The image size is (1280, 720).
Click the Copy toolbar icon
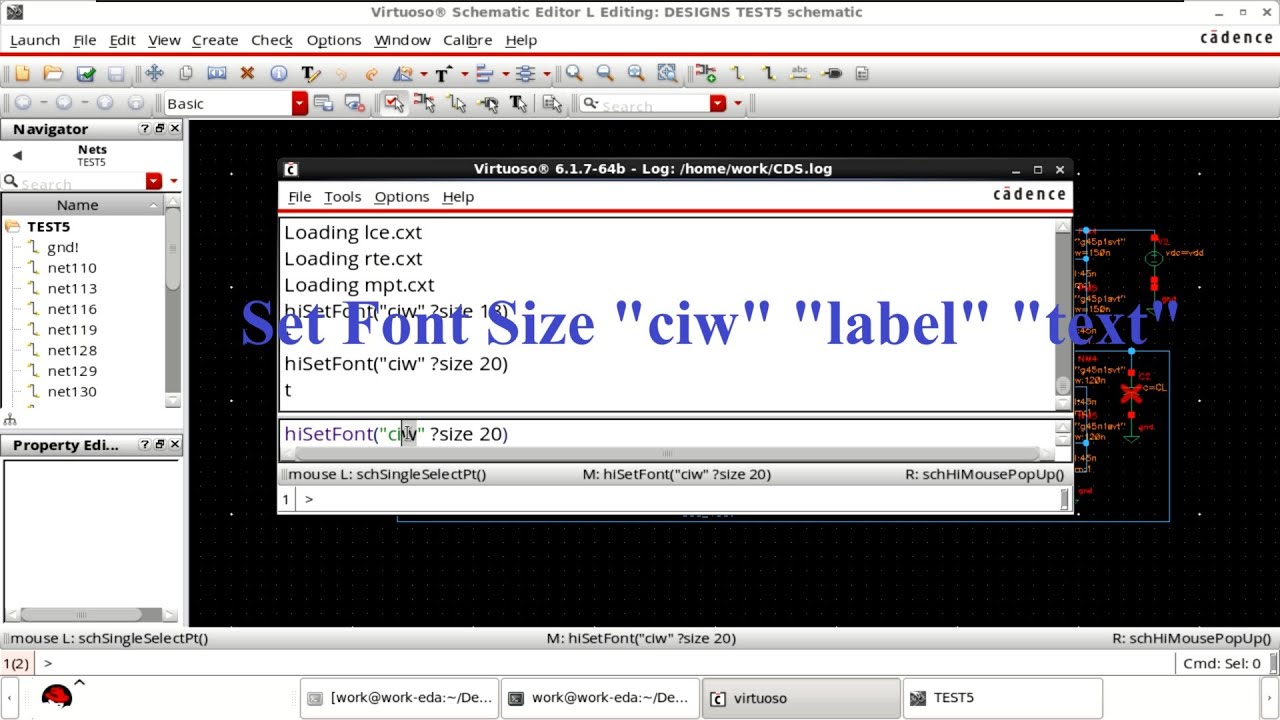185,73
